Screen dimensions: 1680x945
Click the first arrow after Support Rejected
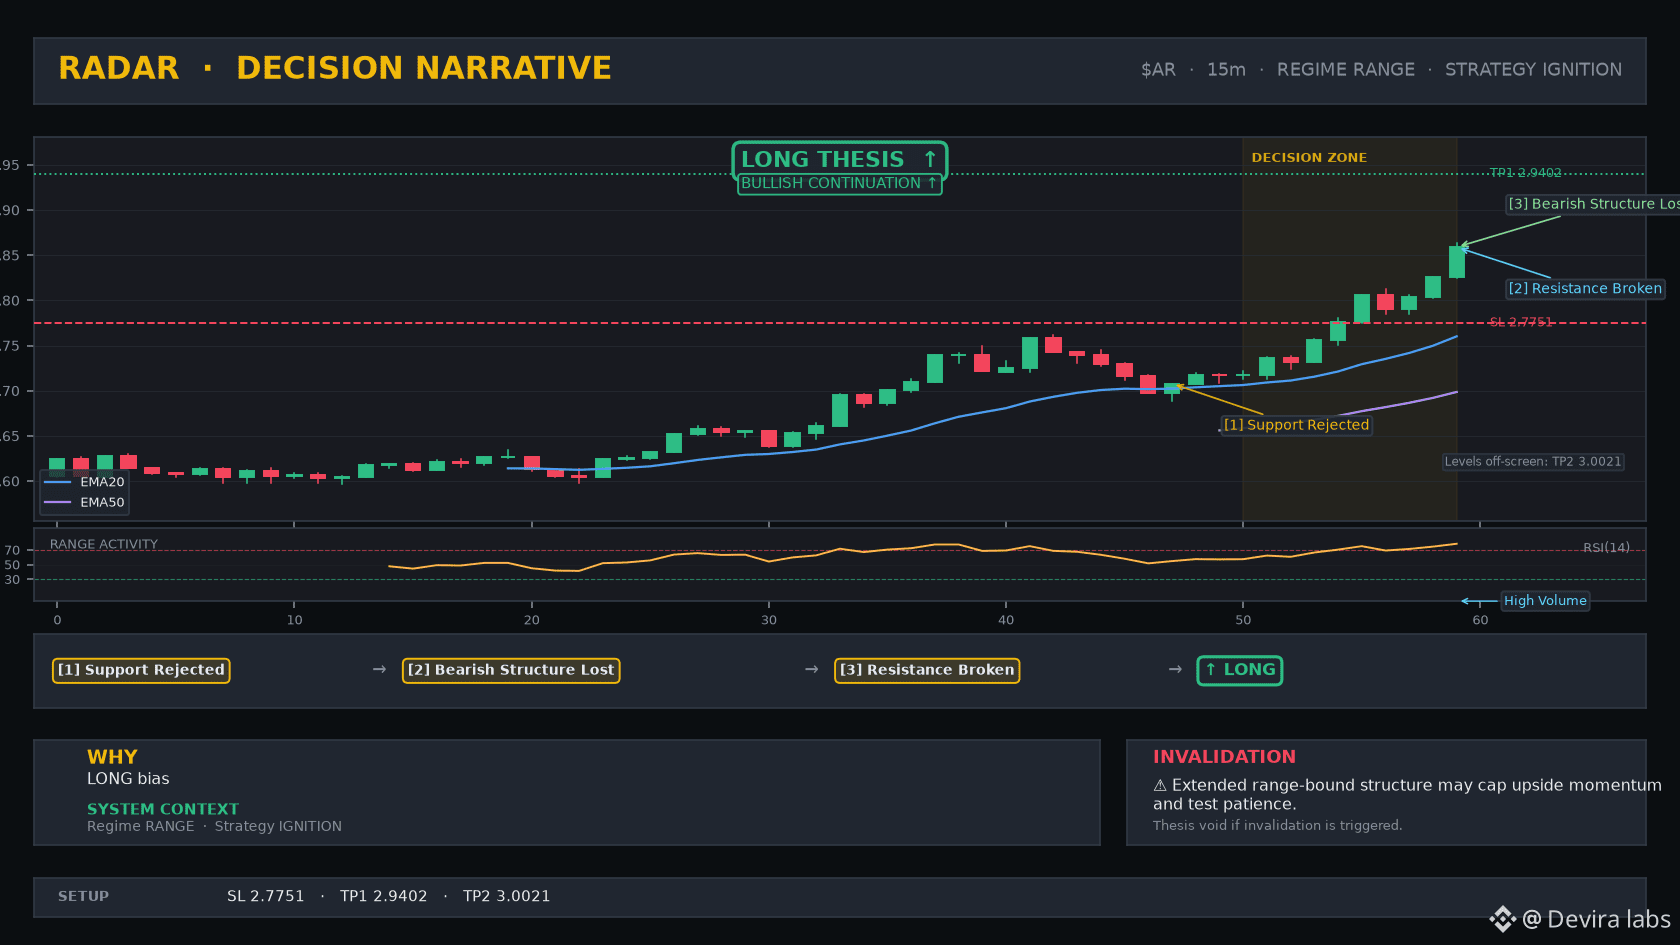point(379,669)
